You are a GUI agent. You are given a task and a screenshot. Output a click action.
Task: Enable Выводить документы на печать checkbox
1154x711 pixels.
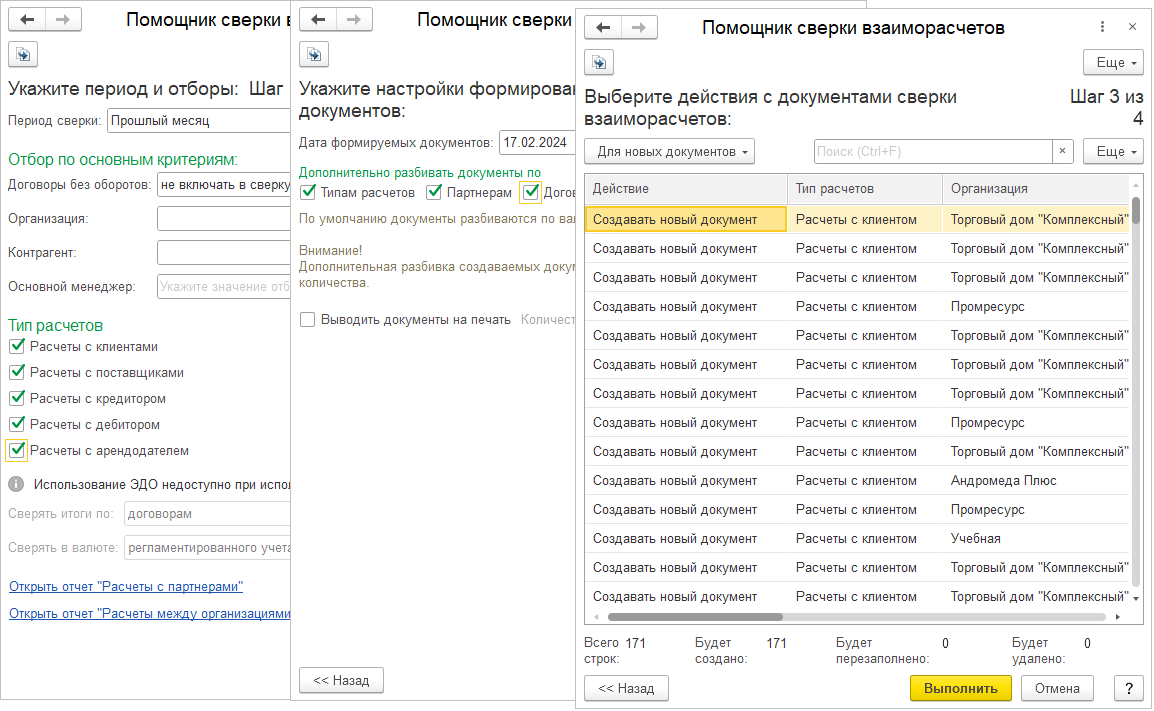pyautogui.click(x=308, y=320)
